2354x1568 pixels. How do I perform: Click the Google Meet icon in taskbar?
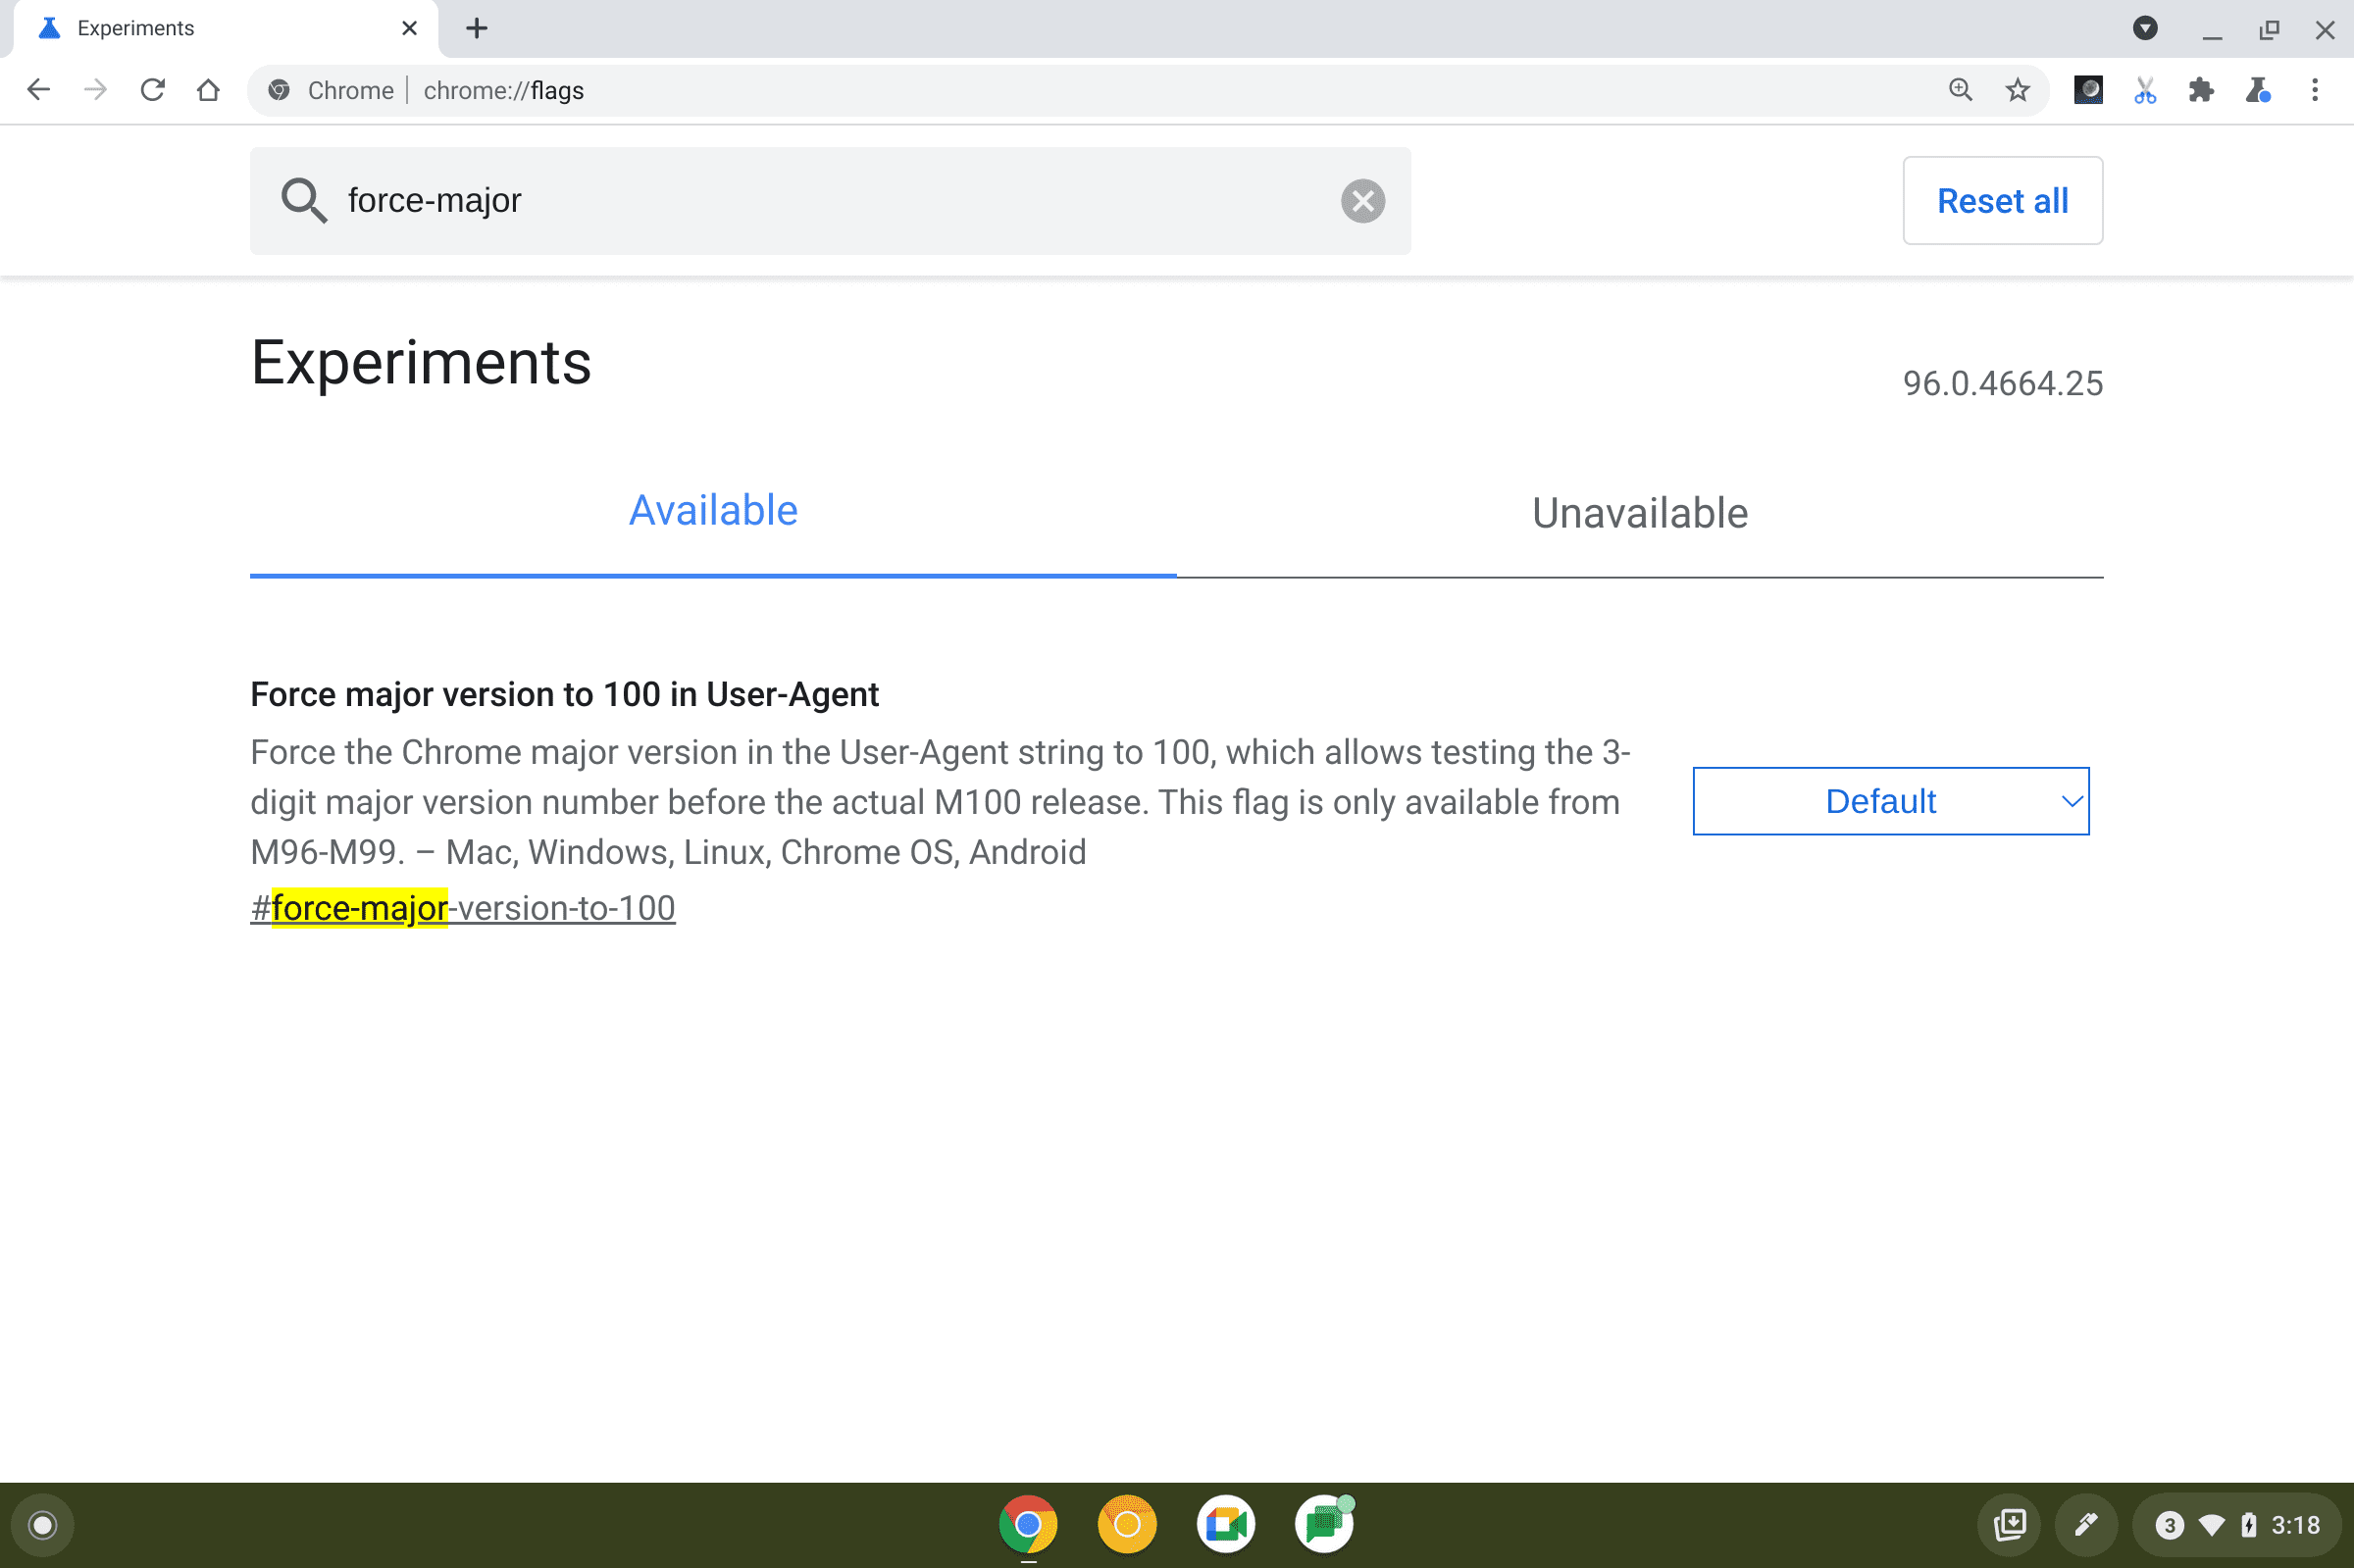1225,1523
